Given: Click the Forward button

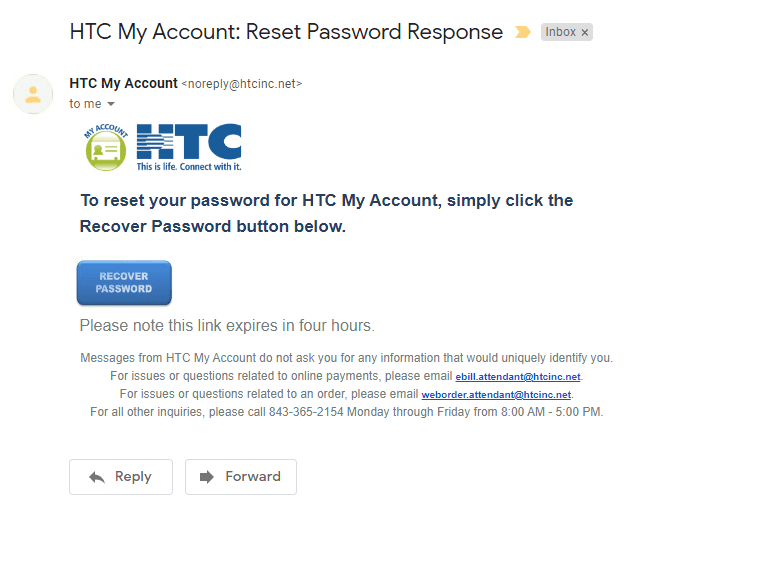Looking at the screenshot, I should pos(241,477).
